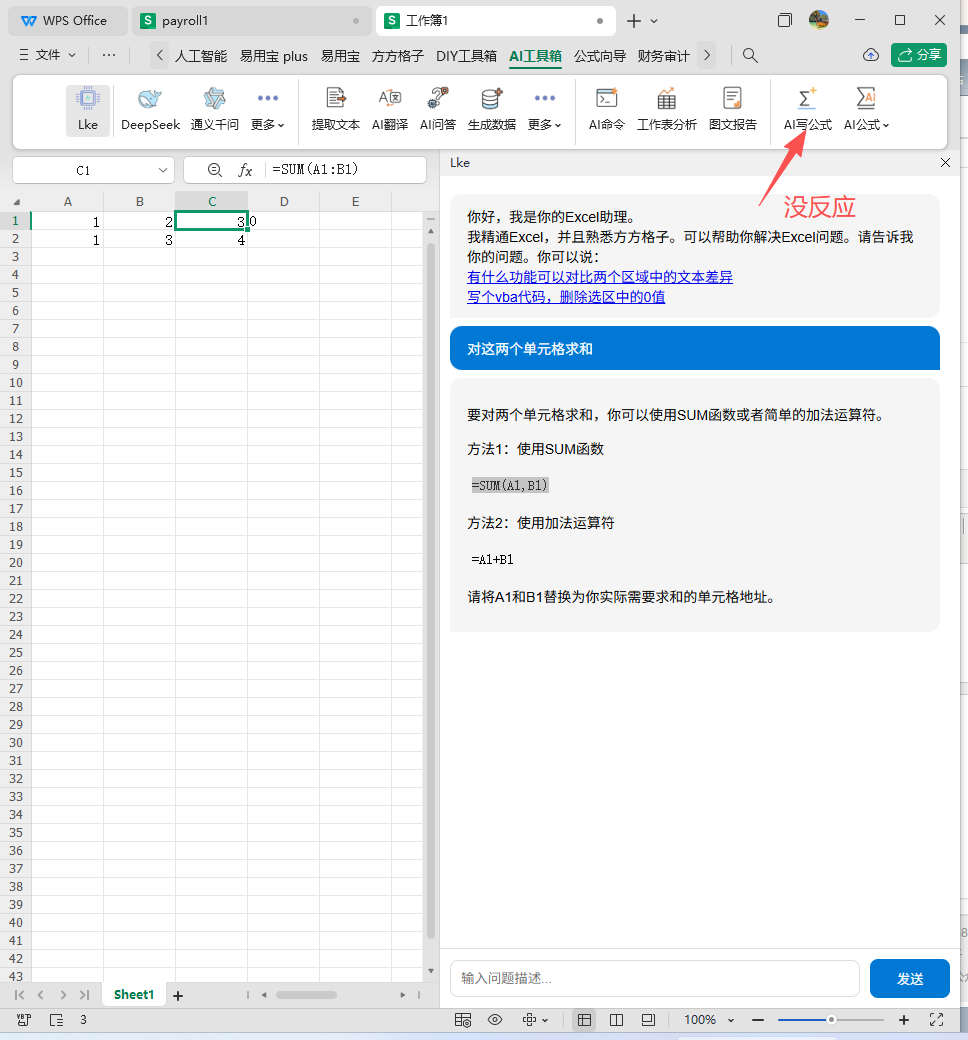Click the AI写公式 icon
Image resolution: width=968 pixels, height=1040 pixels.
pos(807,100)
